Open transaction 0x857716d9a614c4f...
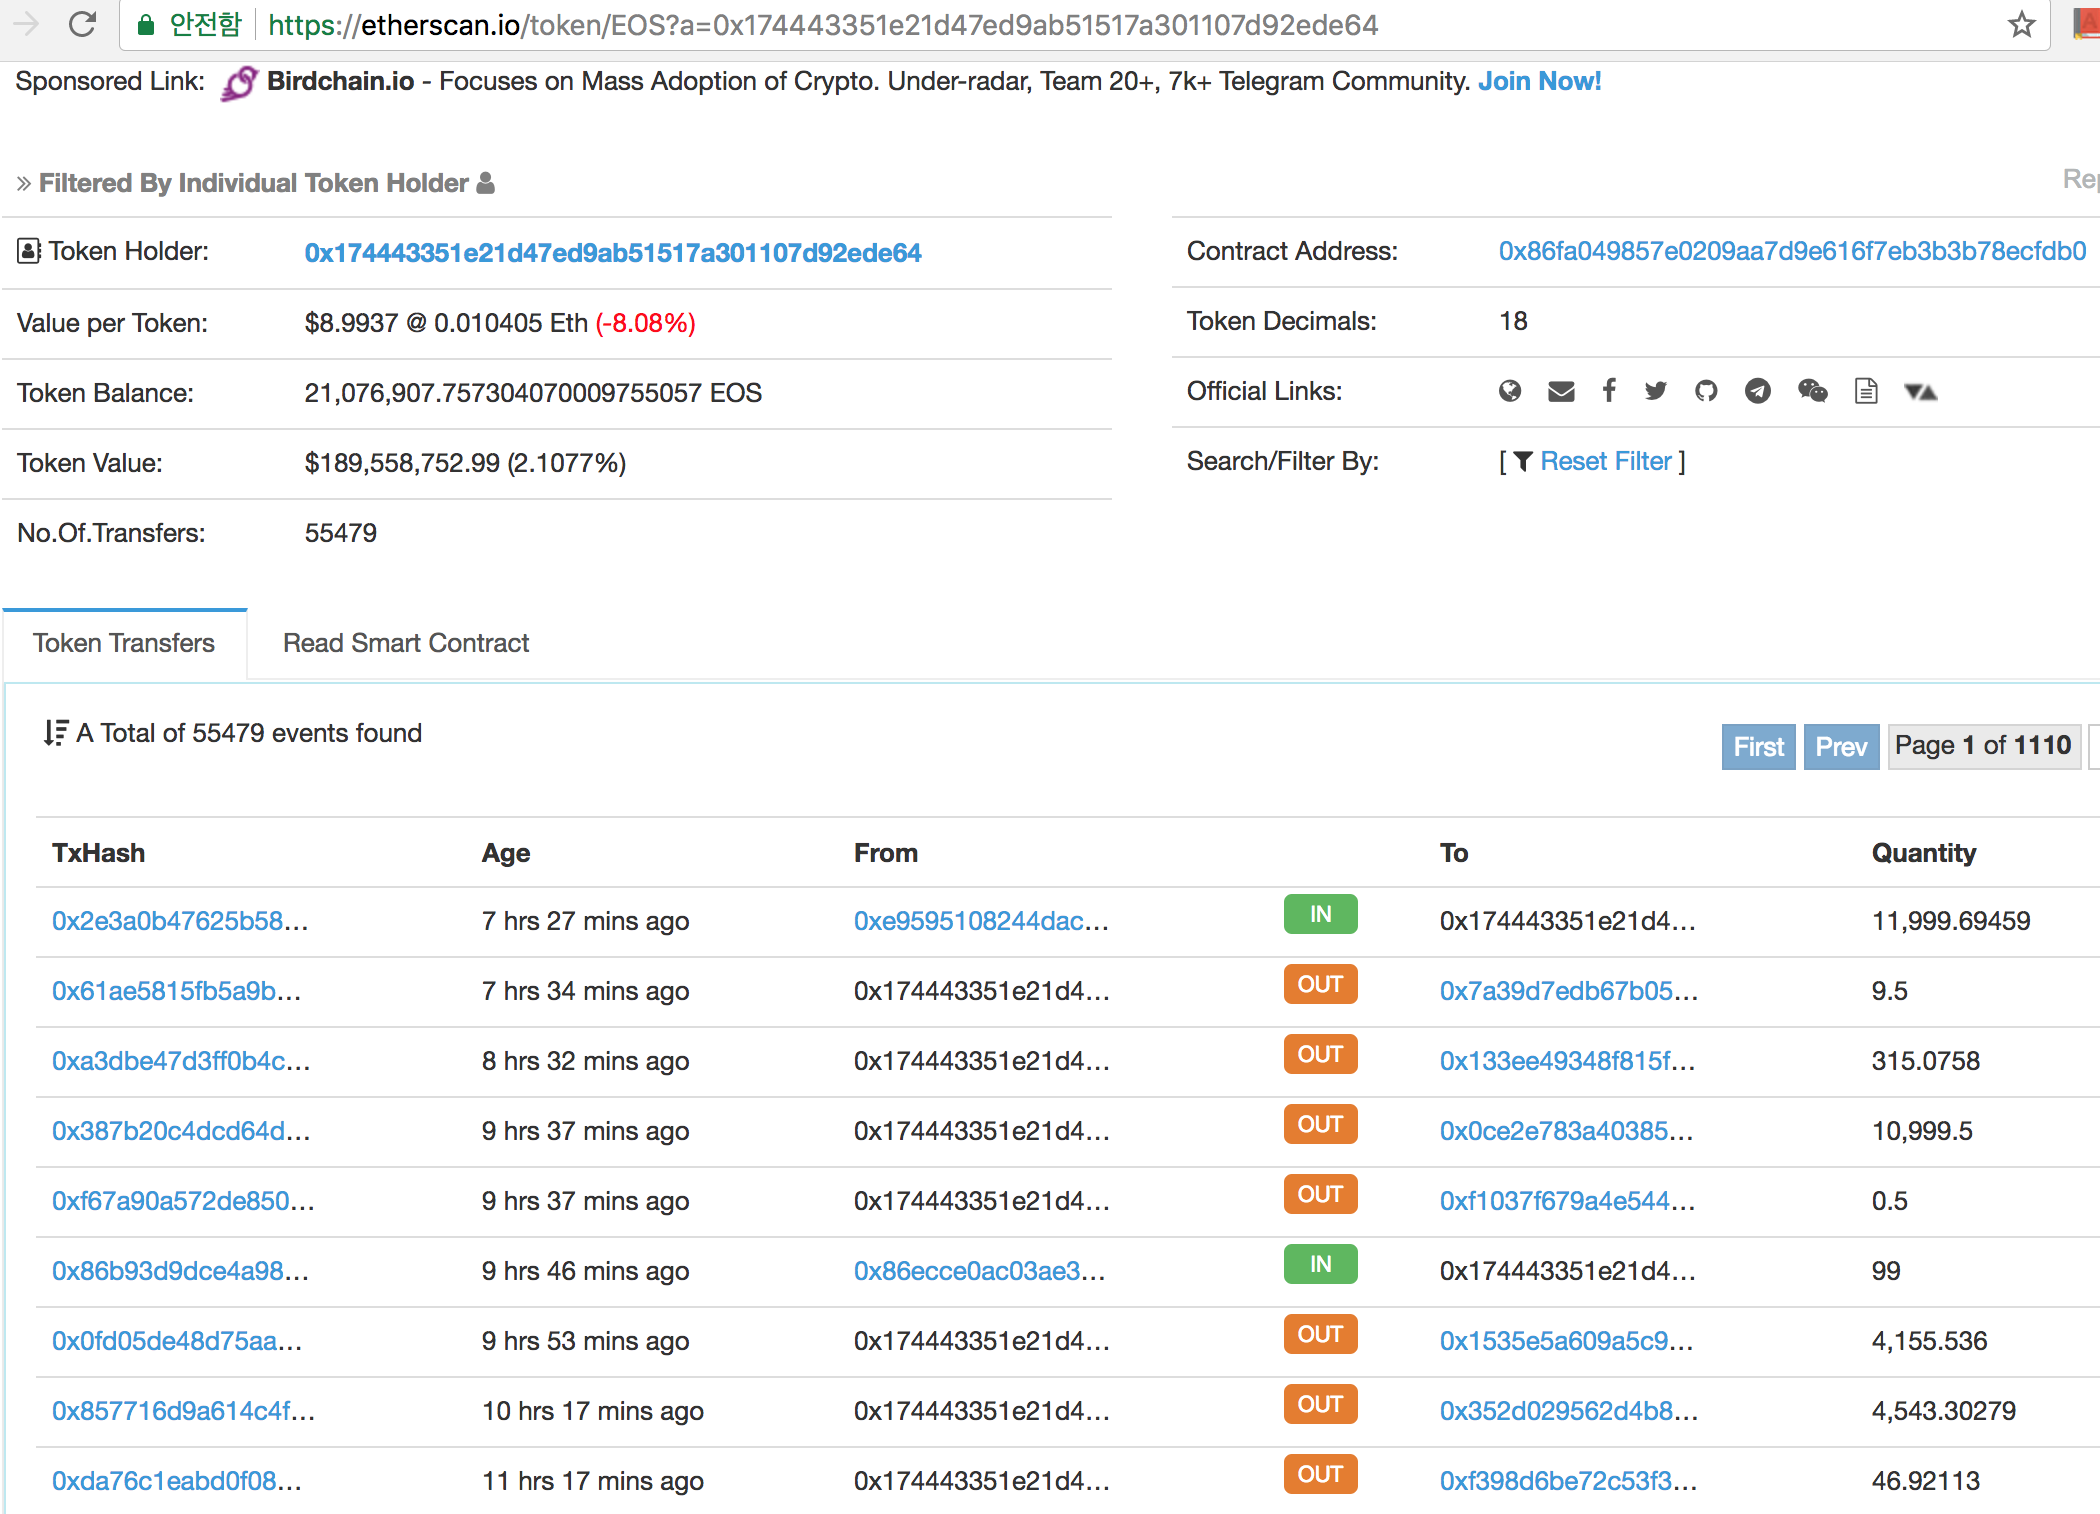The height and width of the screenshot is (1514, 2100). [x=183, y=1411]
